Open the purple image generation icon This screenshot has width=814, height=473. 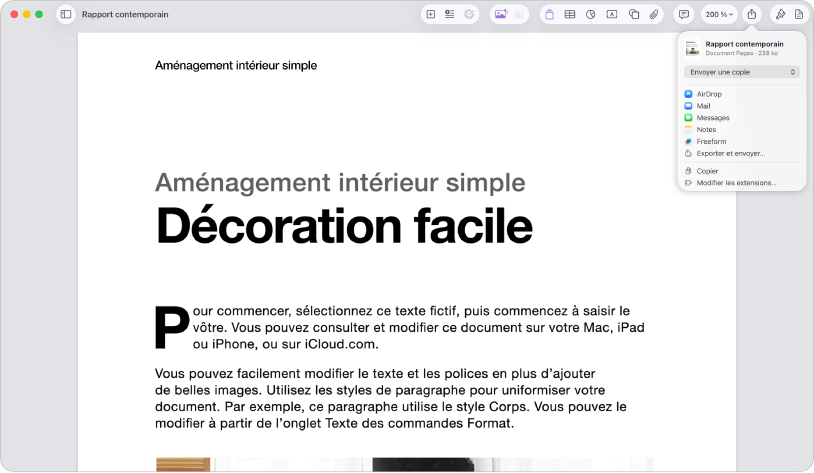(x=501, y=15)
